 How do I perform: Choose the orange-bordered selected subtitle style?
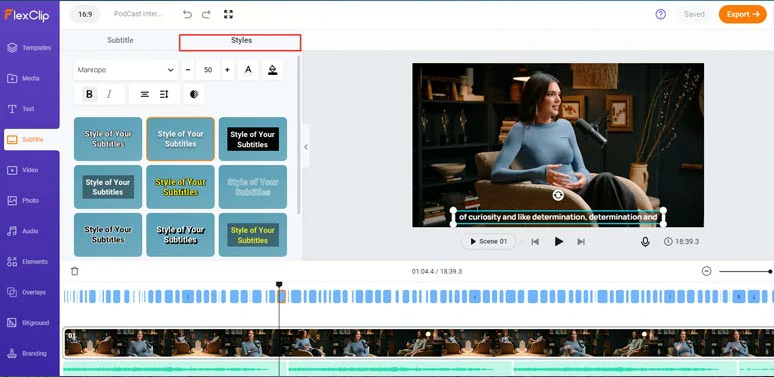point(180,139)
